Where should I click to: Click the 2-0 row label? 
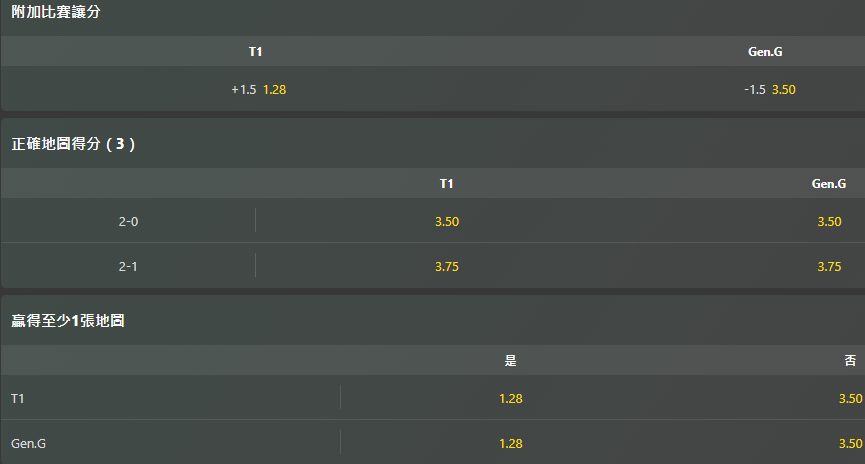tap(128, 221)
